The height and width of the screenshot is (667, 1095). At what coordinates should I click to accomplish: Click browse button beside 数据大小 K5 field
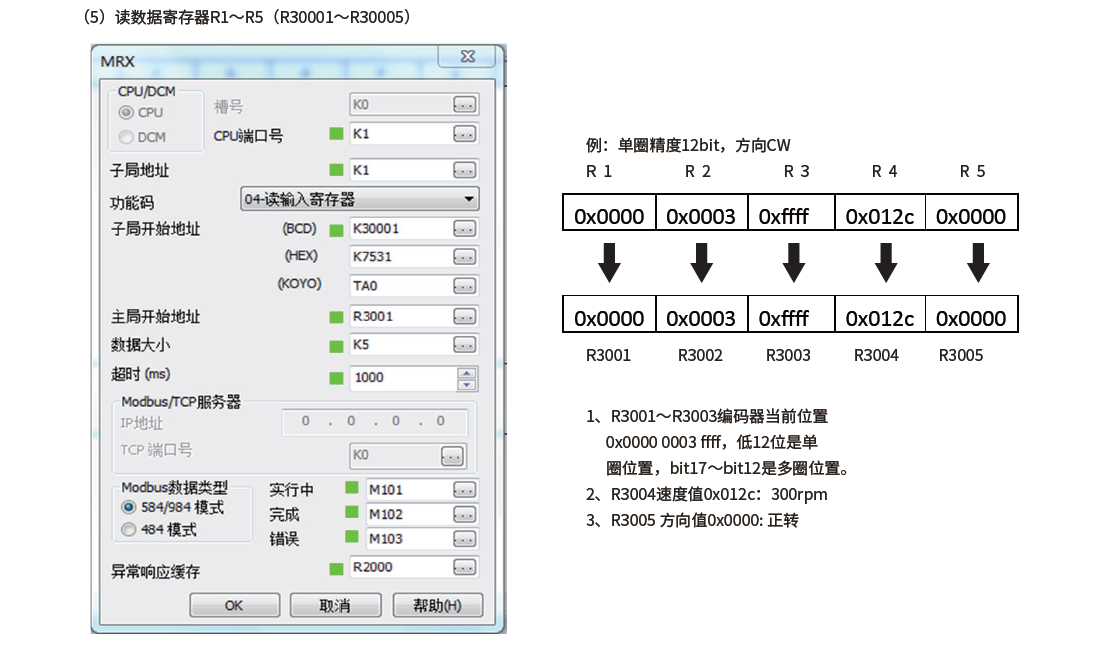[x=465, y=346]
